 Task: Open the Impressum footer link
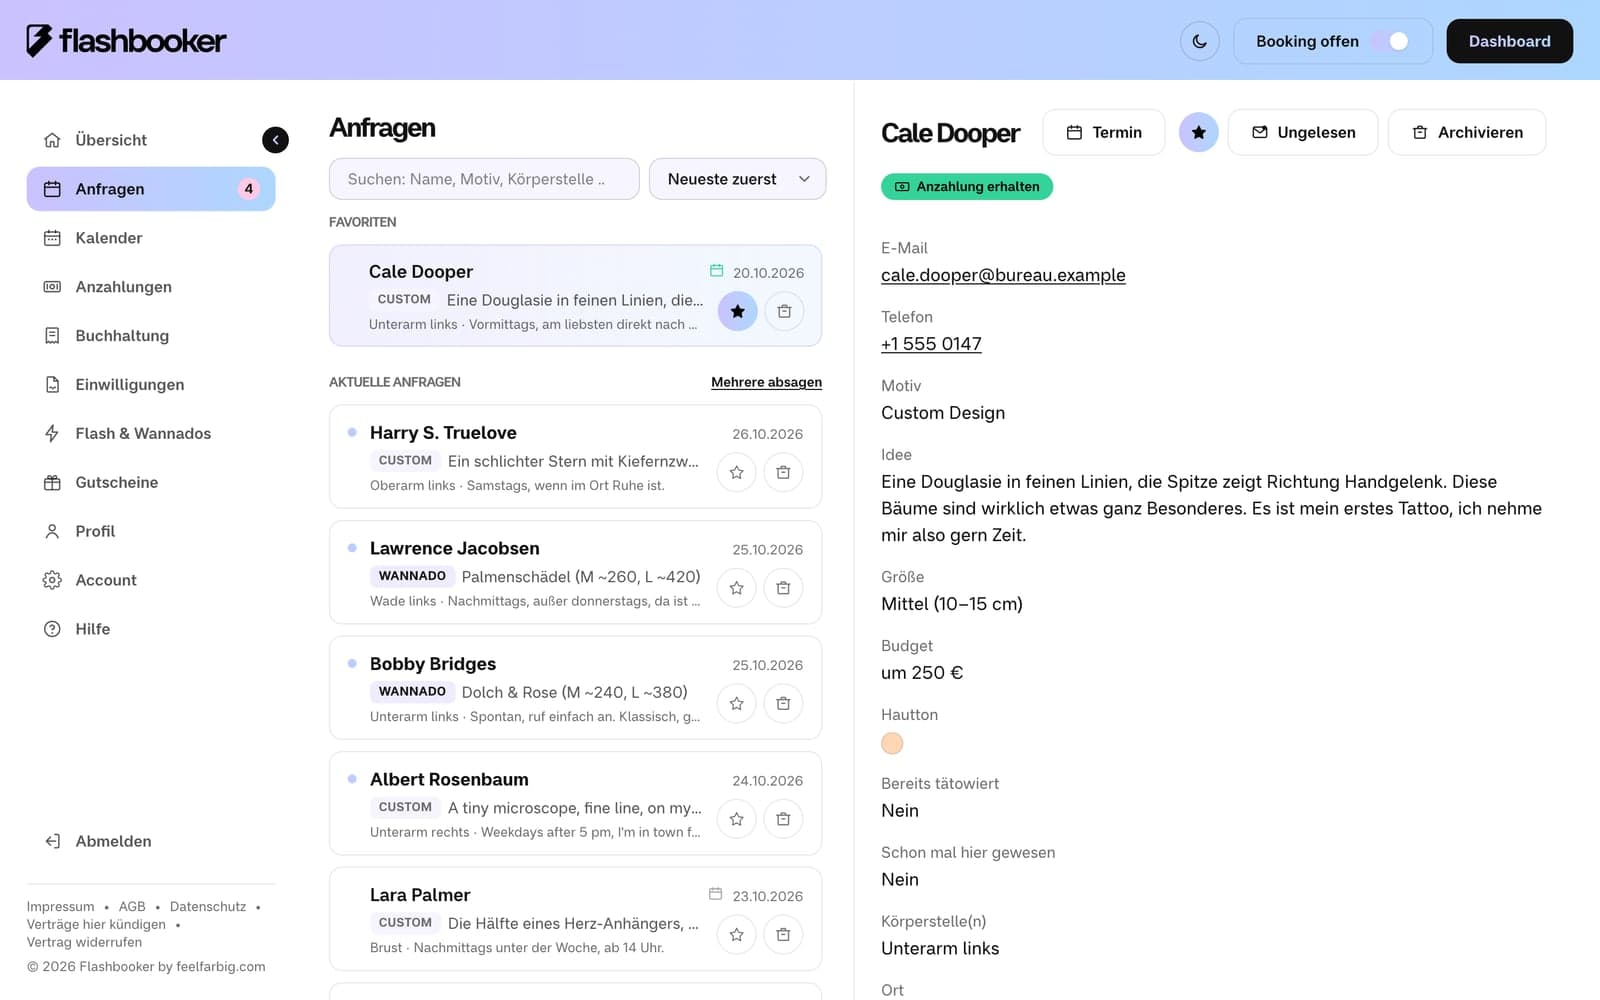[60, 907]
